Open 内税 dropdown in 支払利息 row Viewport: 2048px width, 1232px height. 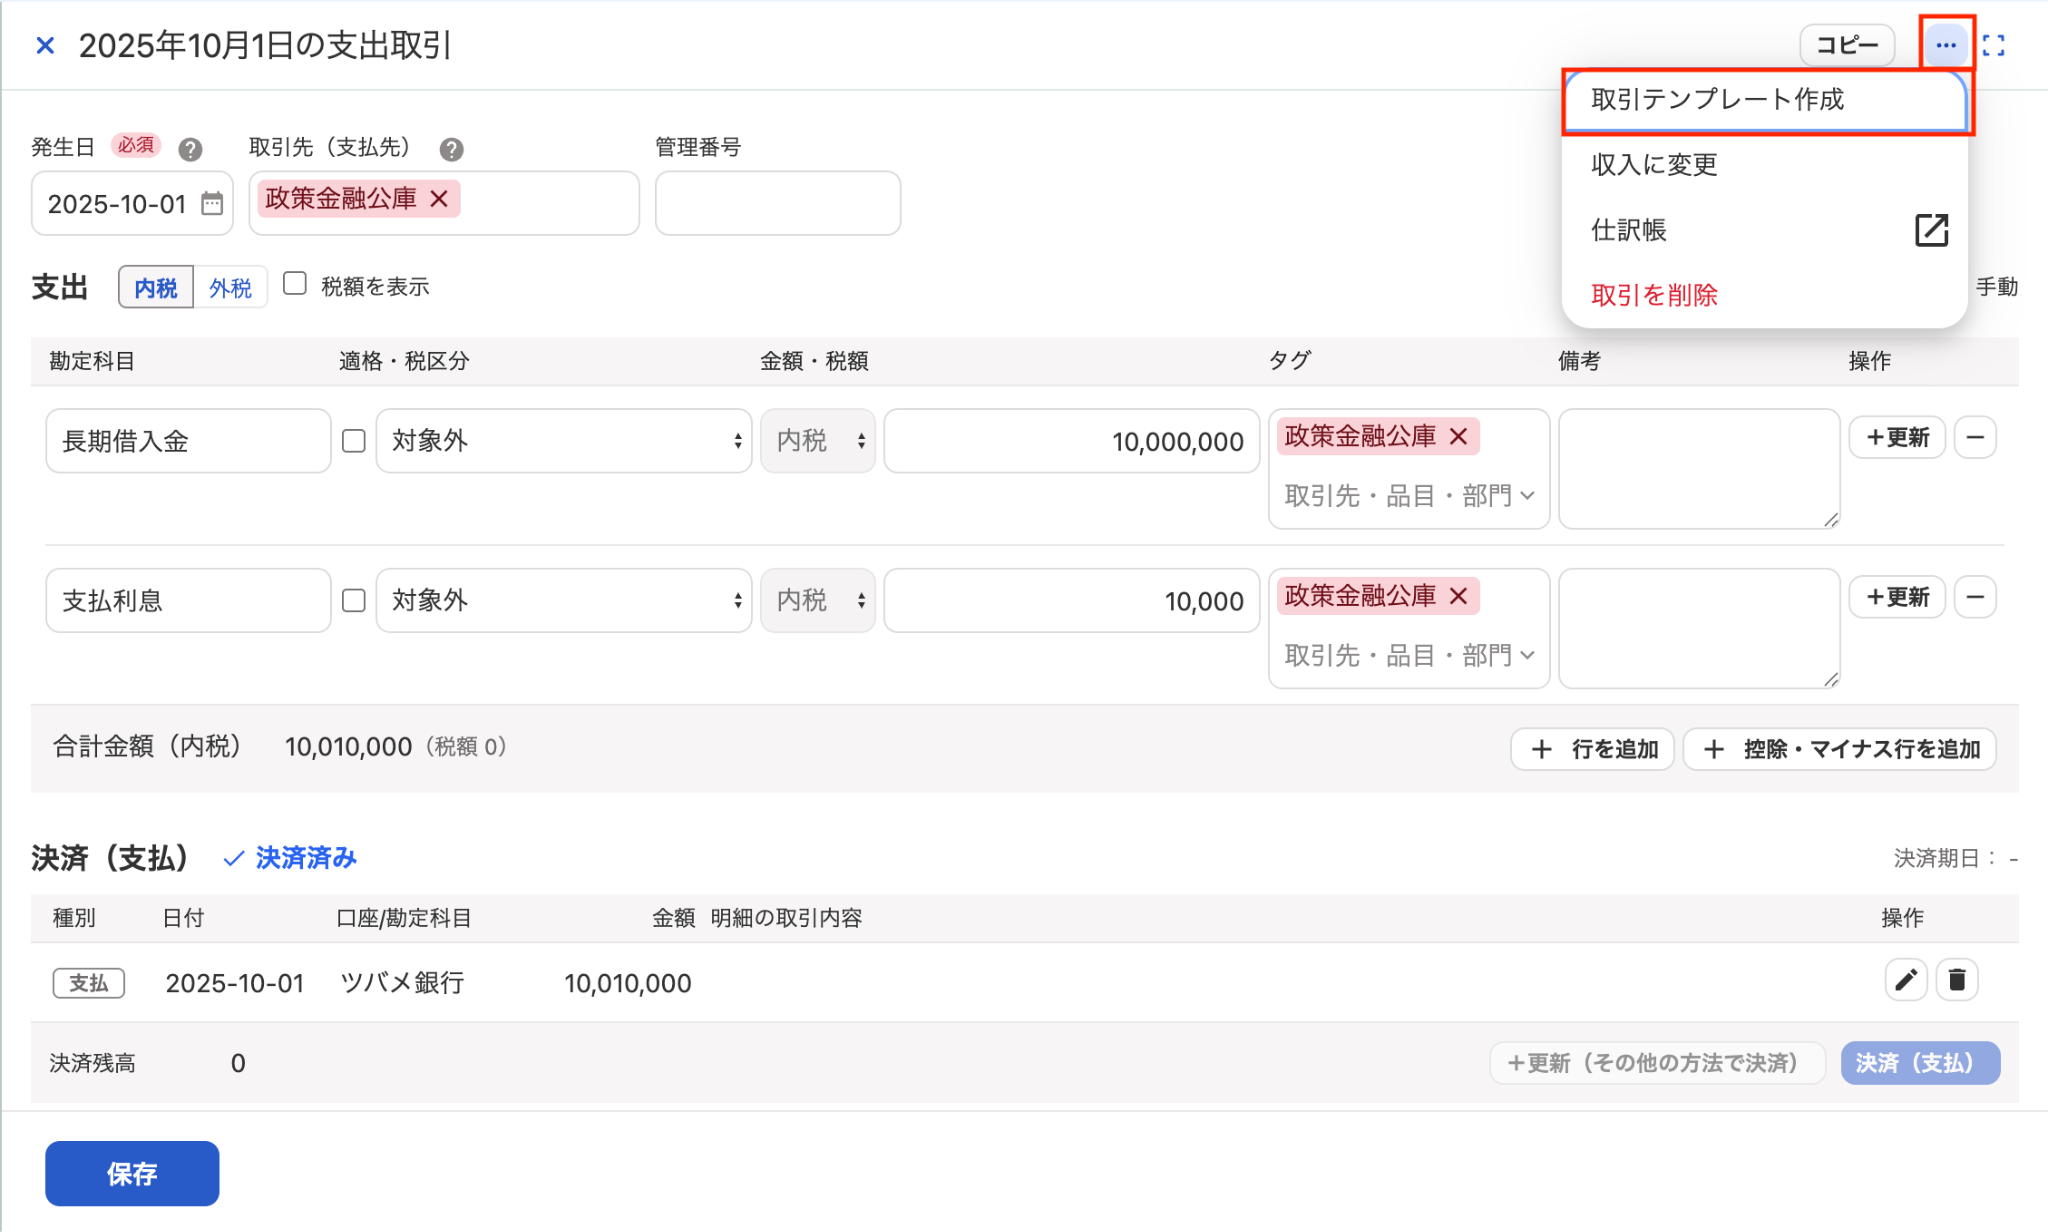tap(818, 601)
